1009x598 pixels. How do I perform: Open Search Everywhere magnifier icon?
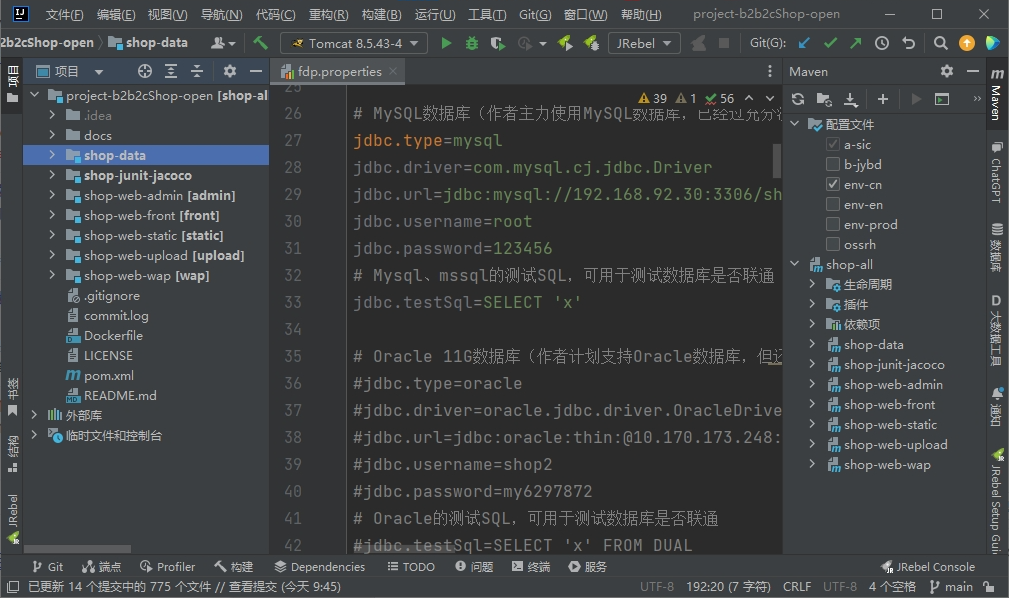pyautogui.click(x=940, y=43)
